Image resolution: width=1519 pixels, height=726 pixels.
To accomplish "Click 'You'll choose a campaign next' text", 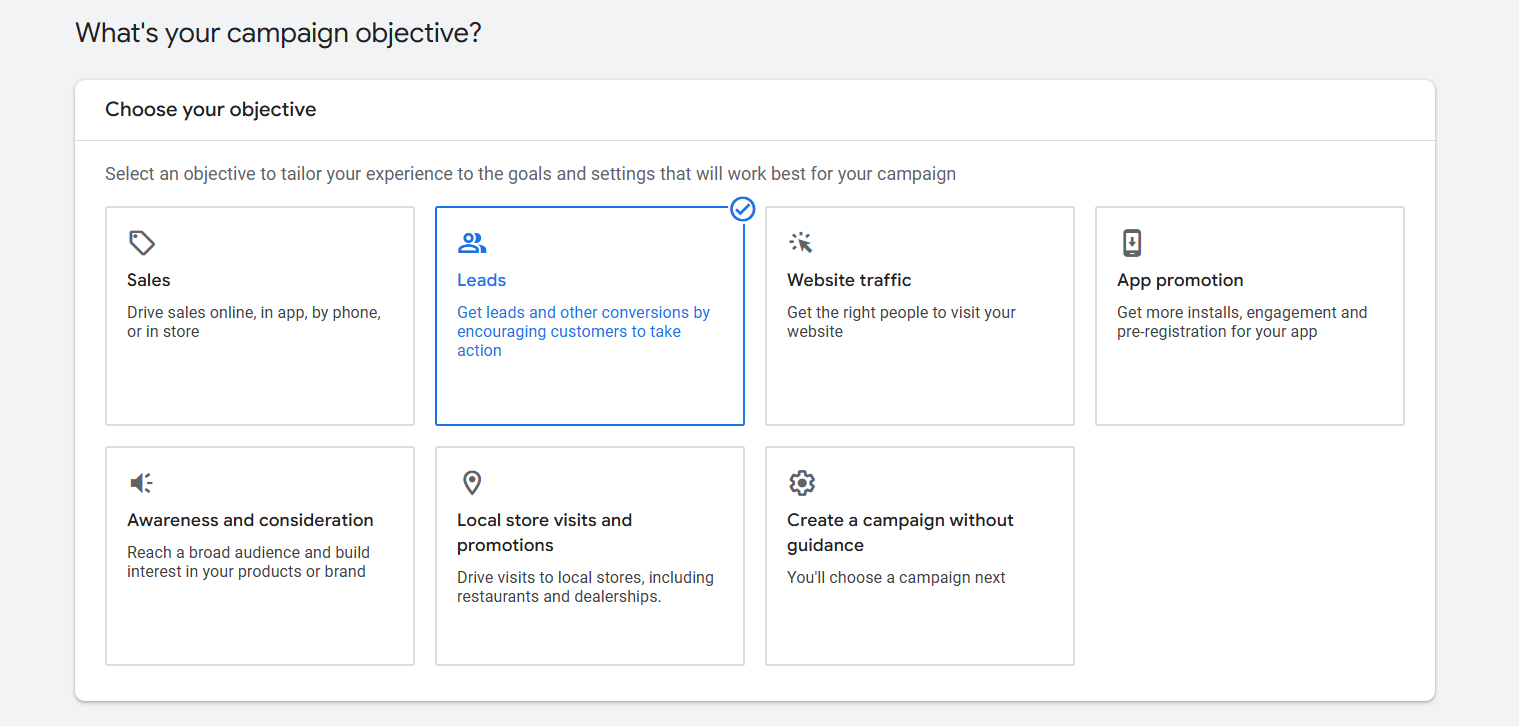I will (x=896, y=577).
